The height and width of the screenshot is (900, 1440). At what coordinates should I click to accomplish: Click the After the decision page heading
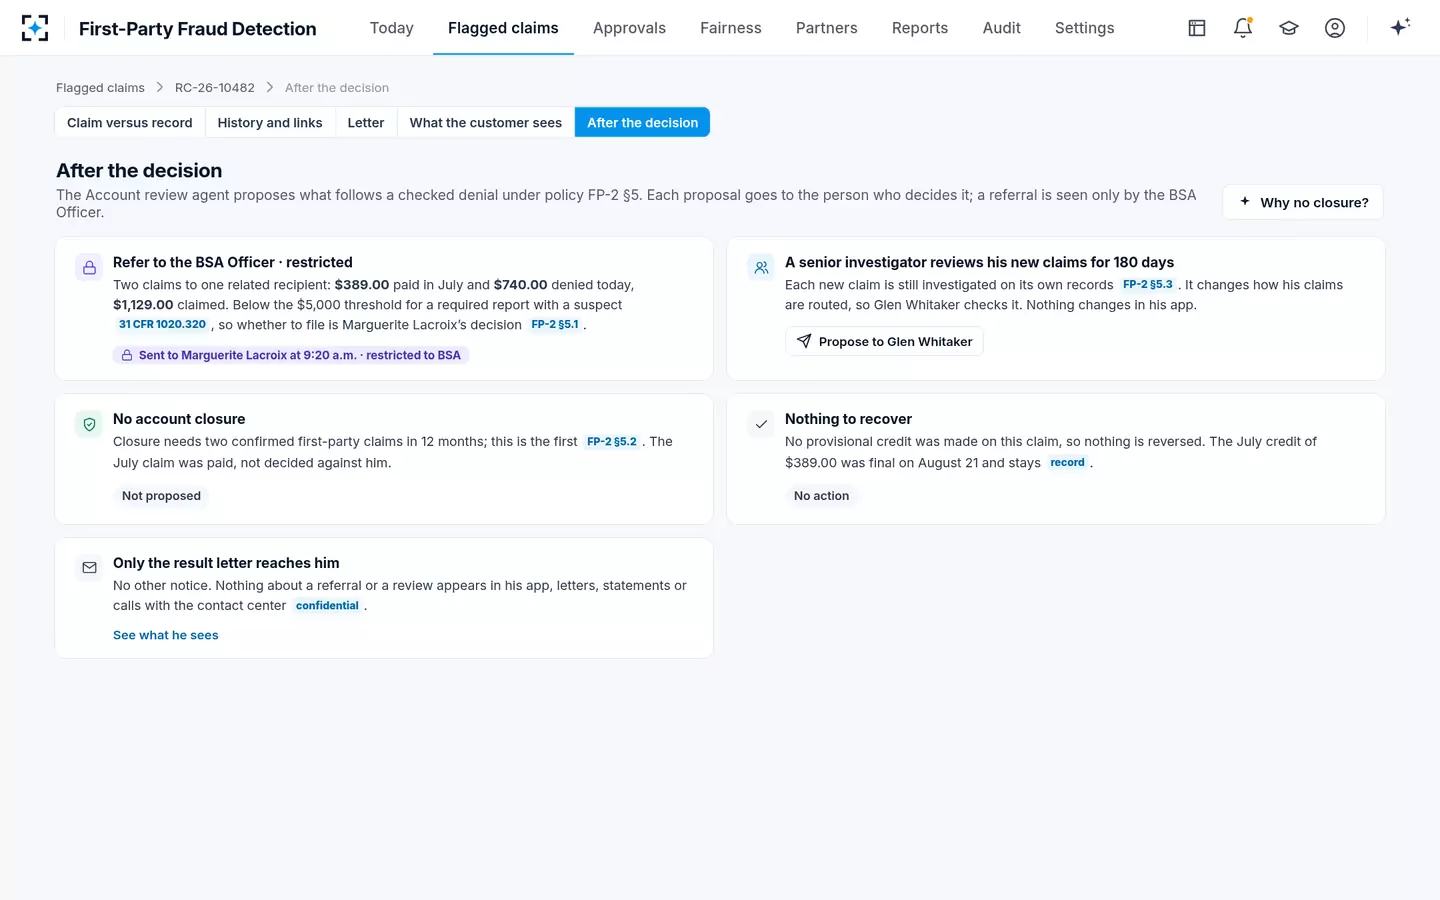(x=139, y=171)
